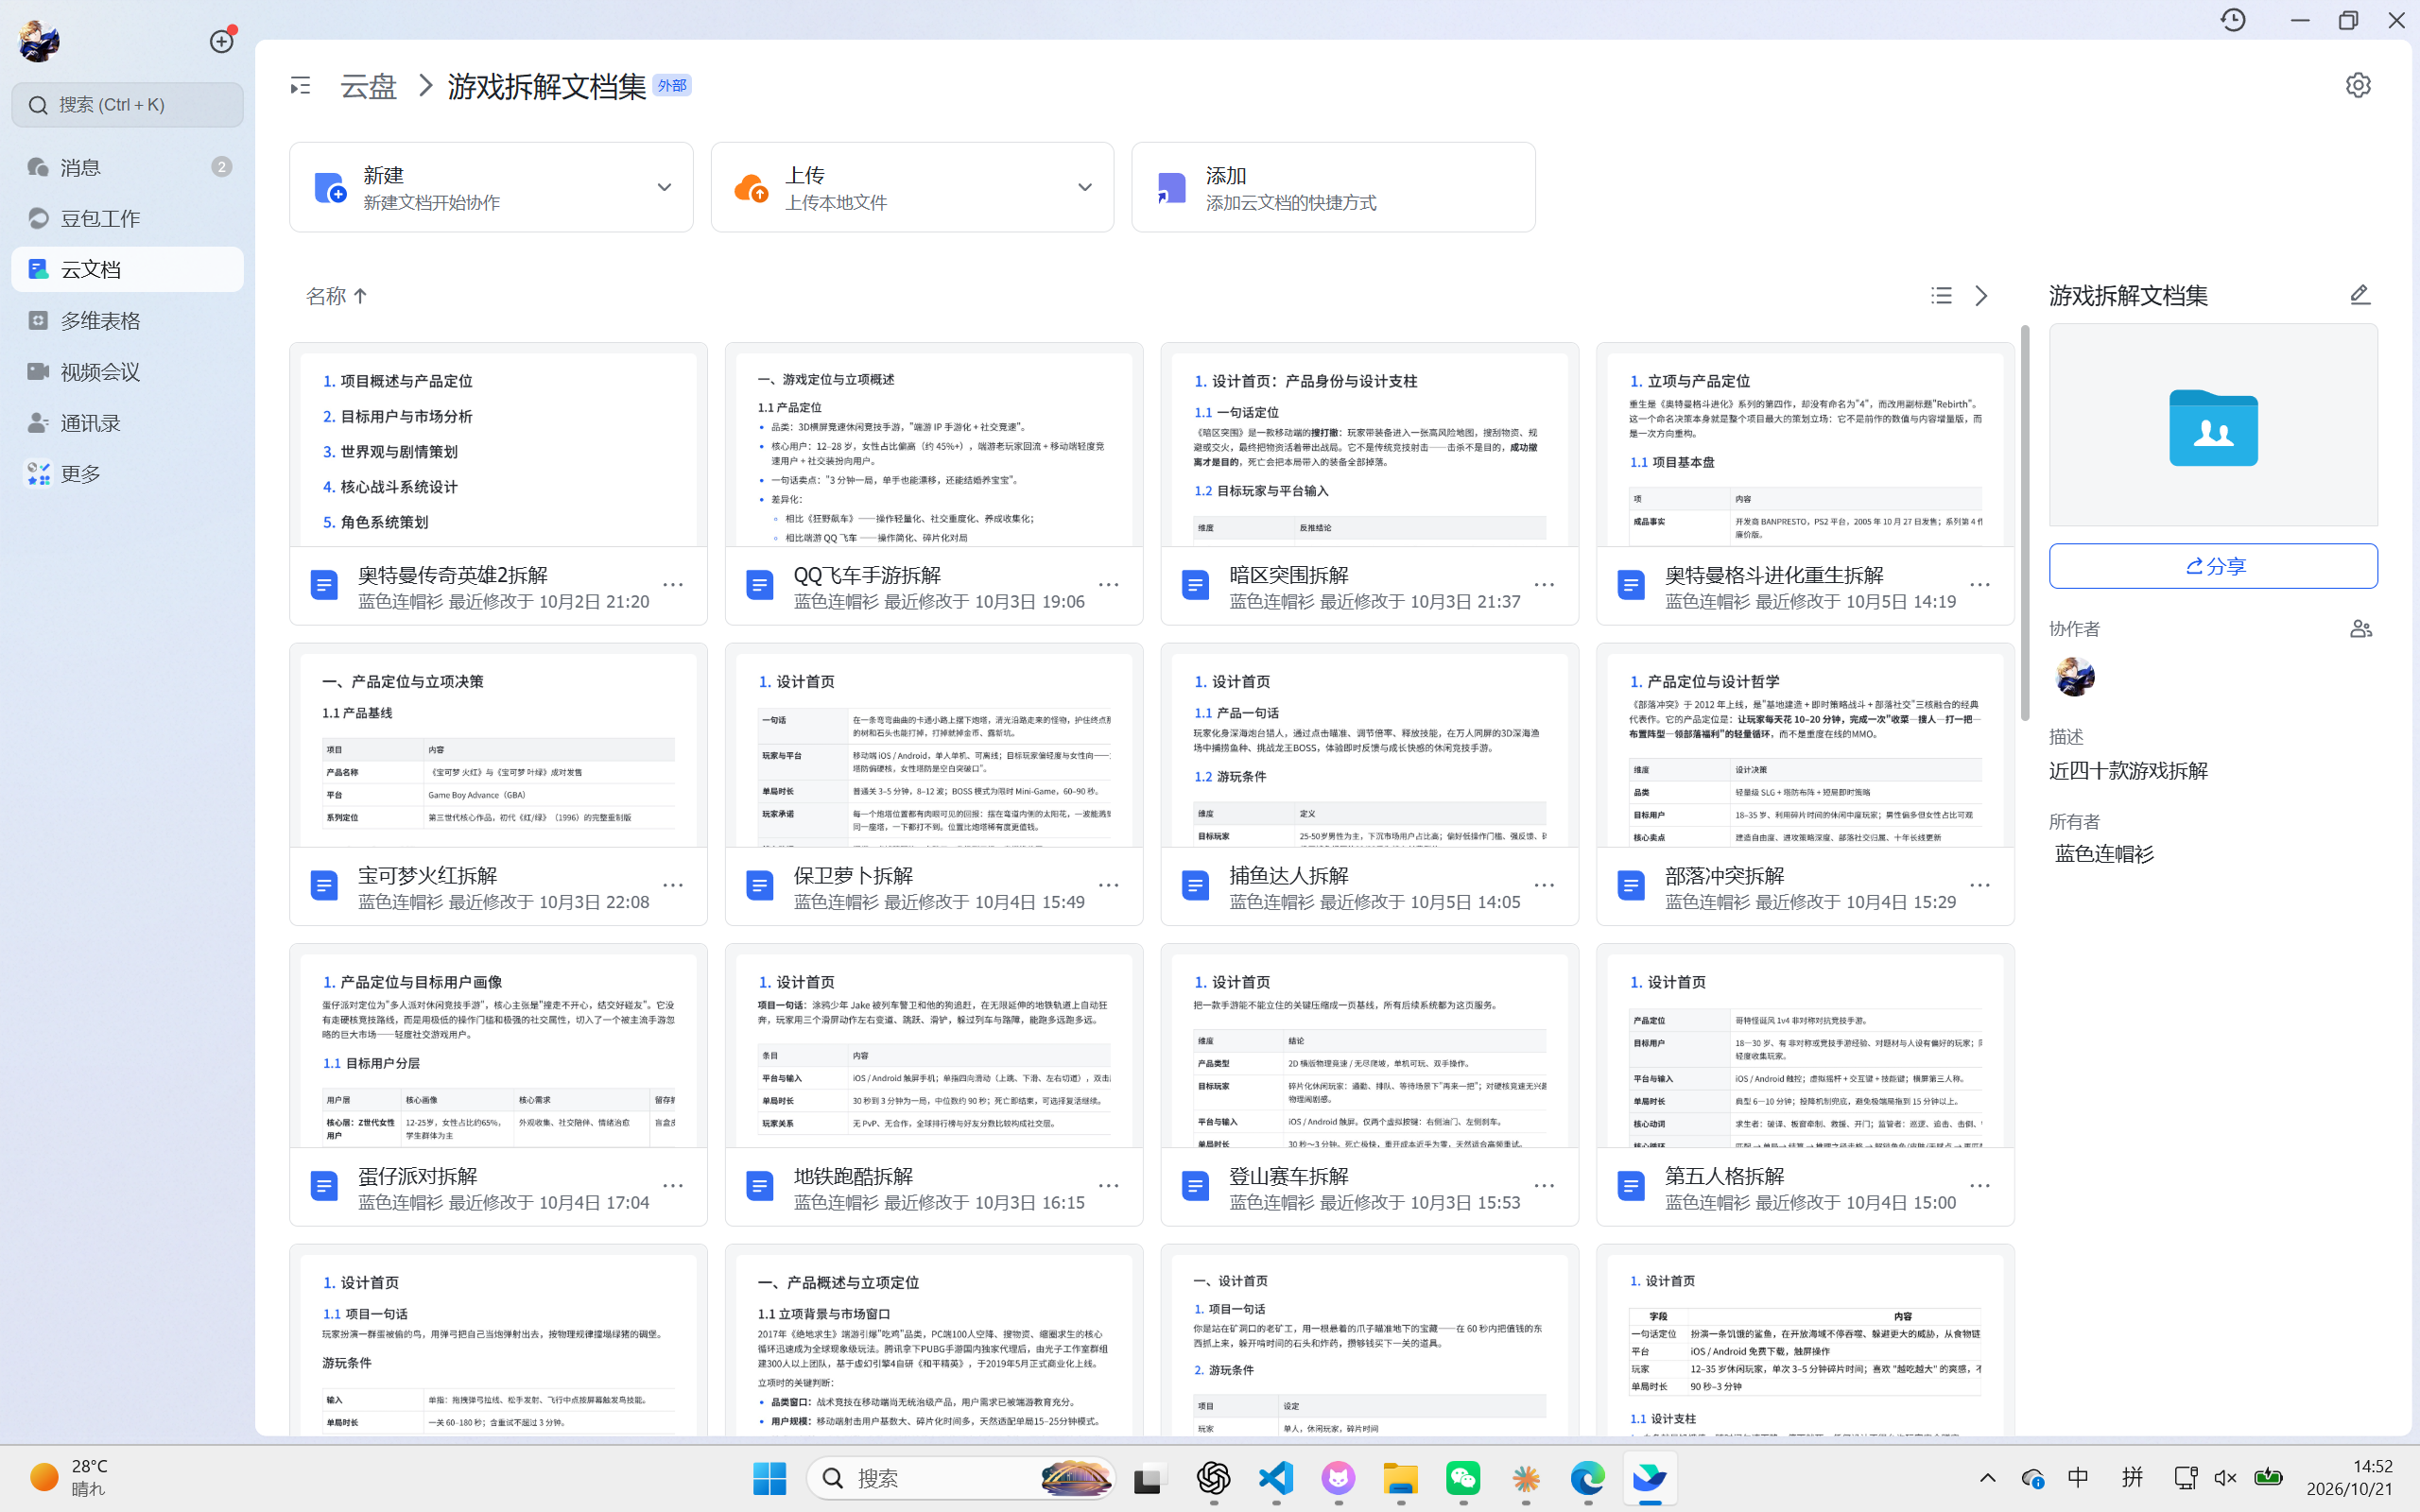Open 保卫萝卜拆解 thumbnail preview
The image size is (2420, 1512).
(933, 746)
